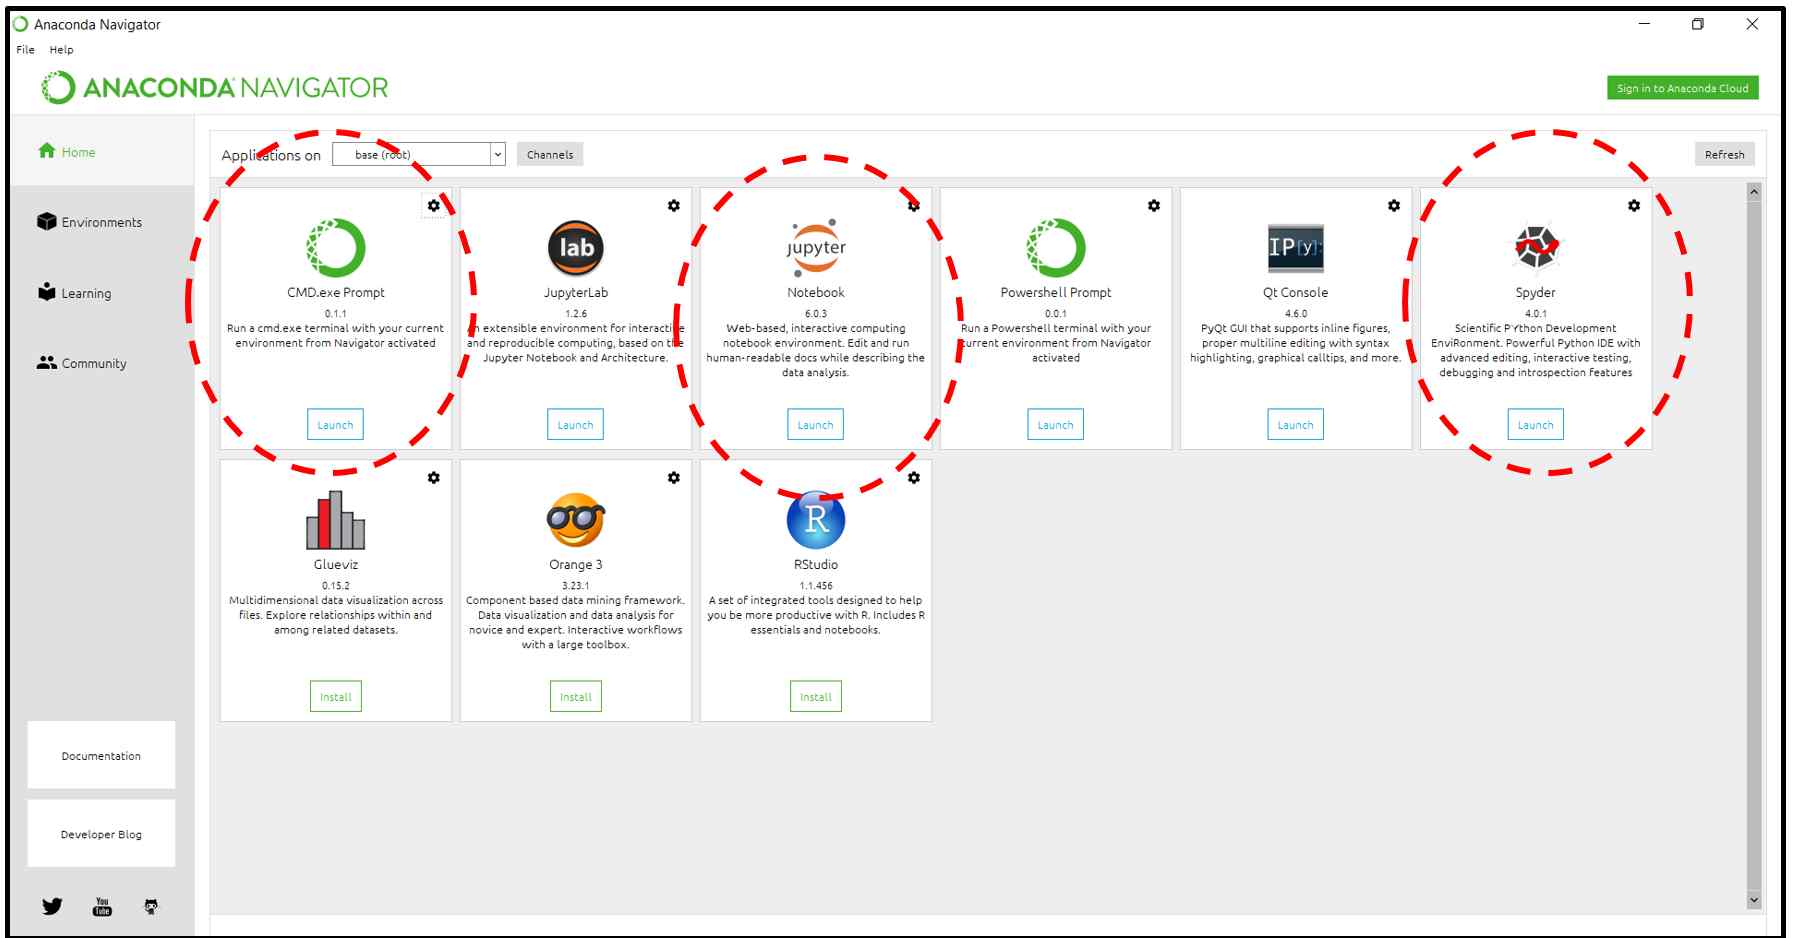Launch Spyder
This screenshot has height=938, width=1795.
pyautogui.click(x=1535, y=424)
